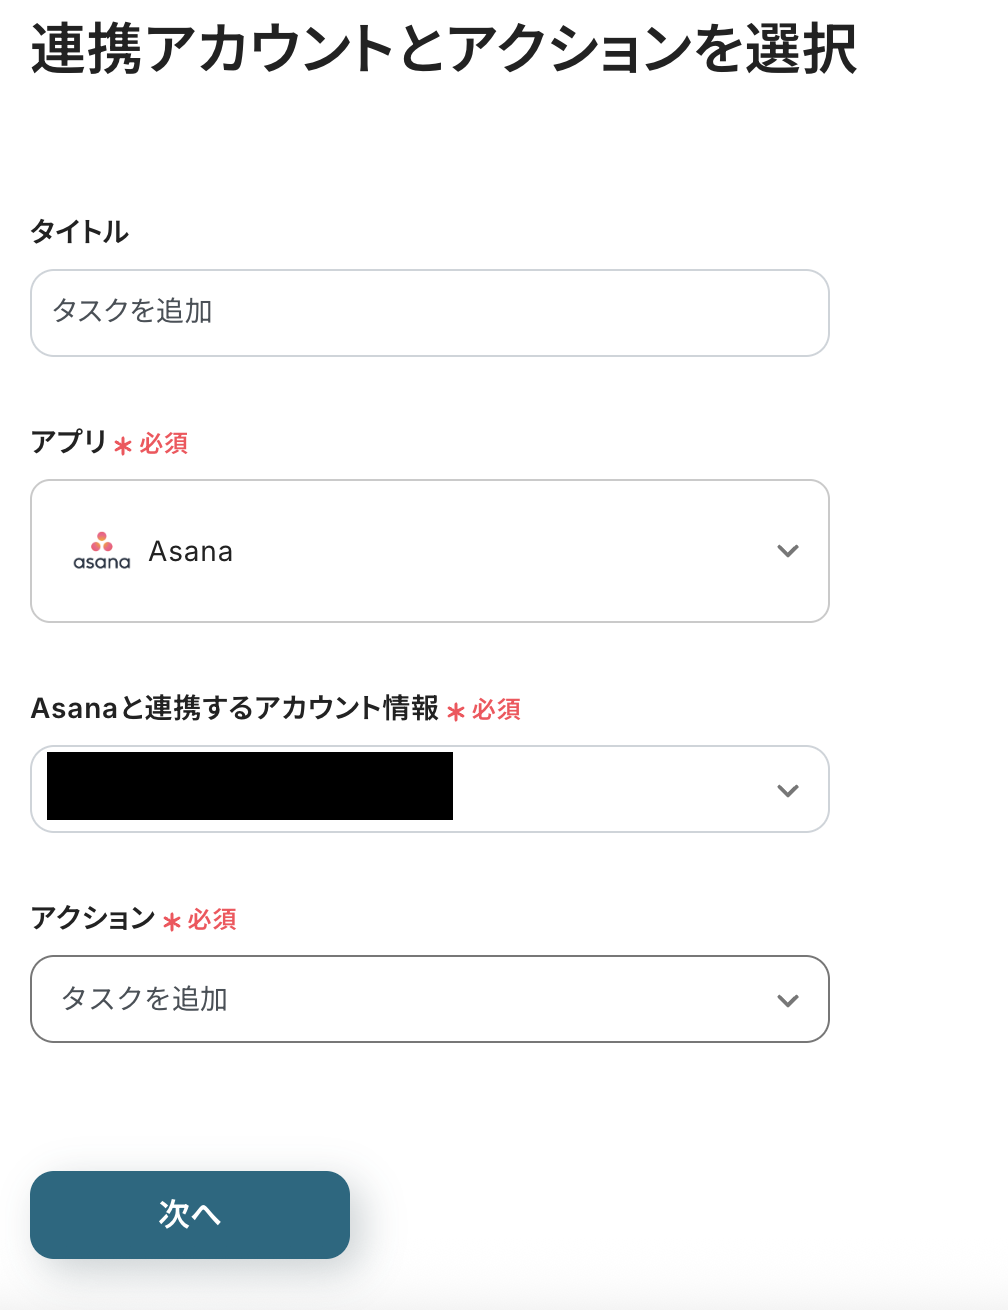Click the アプリ field label
The width and height of the screenshot is (1008, 1310).
point(68,442)
